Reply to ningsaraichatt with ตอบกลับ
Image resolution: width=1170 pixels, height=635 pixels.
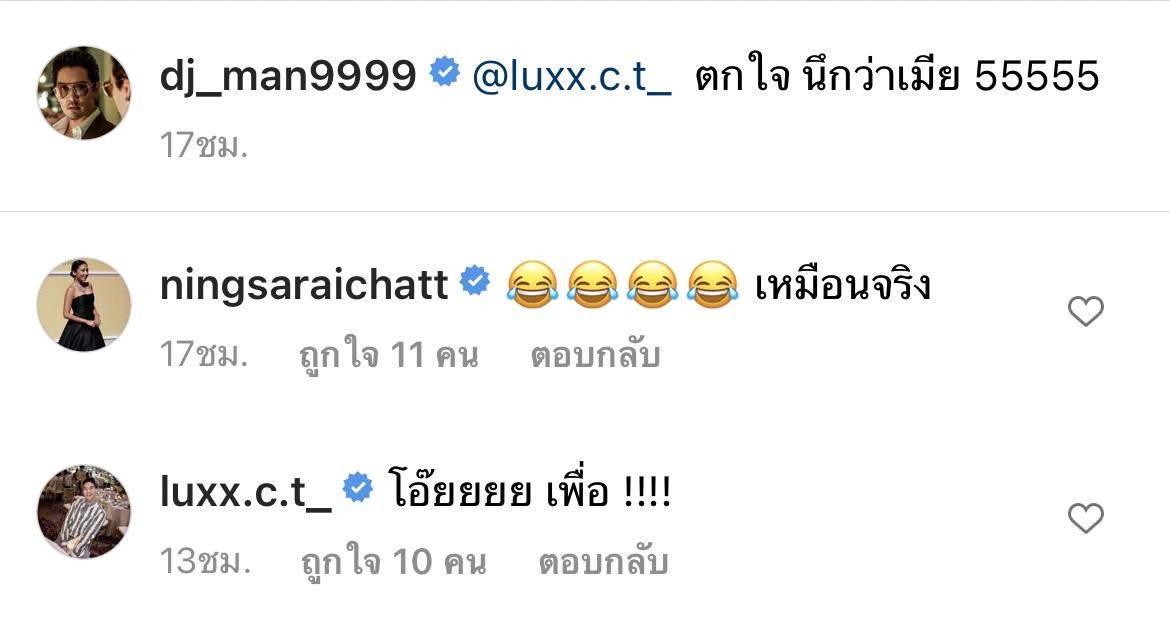pos(595,355)
